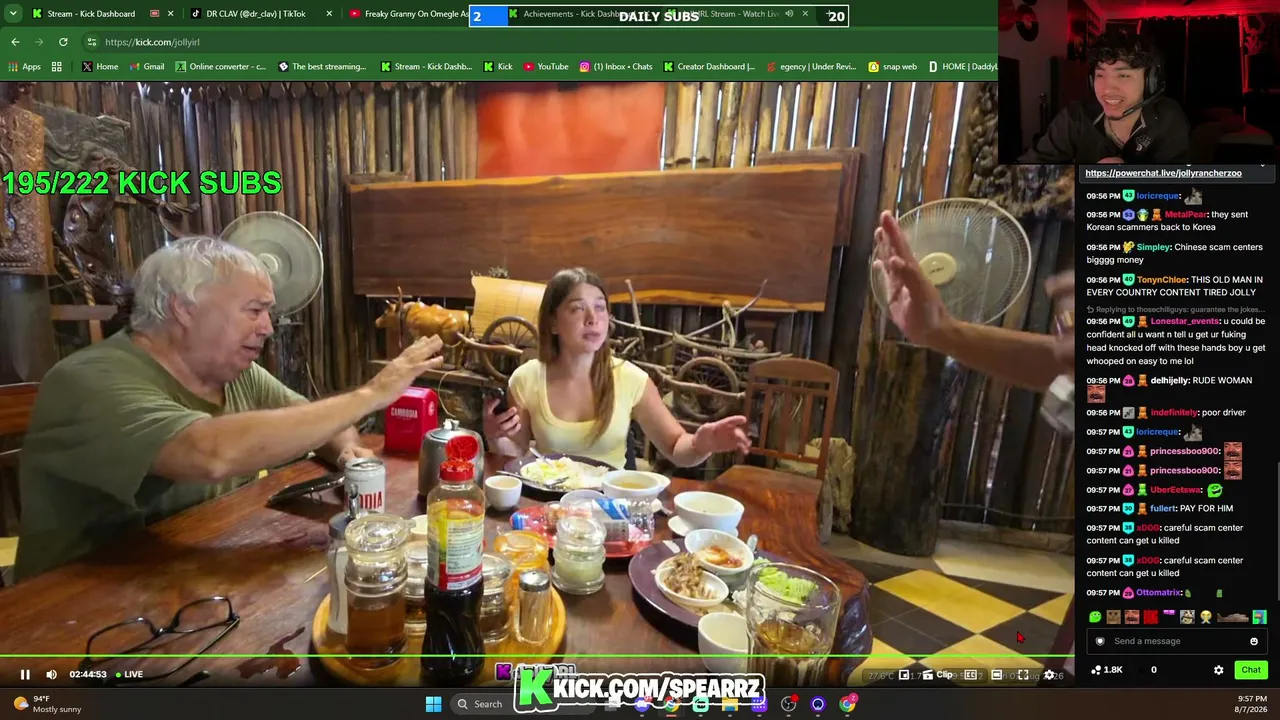
Task: Open indefinitely's username in chat
Action: click(x=1173, y=412)
